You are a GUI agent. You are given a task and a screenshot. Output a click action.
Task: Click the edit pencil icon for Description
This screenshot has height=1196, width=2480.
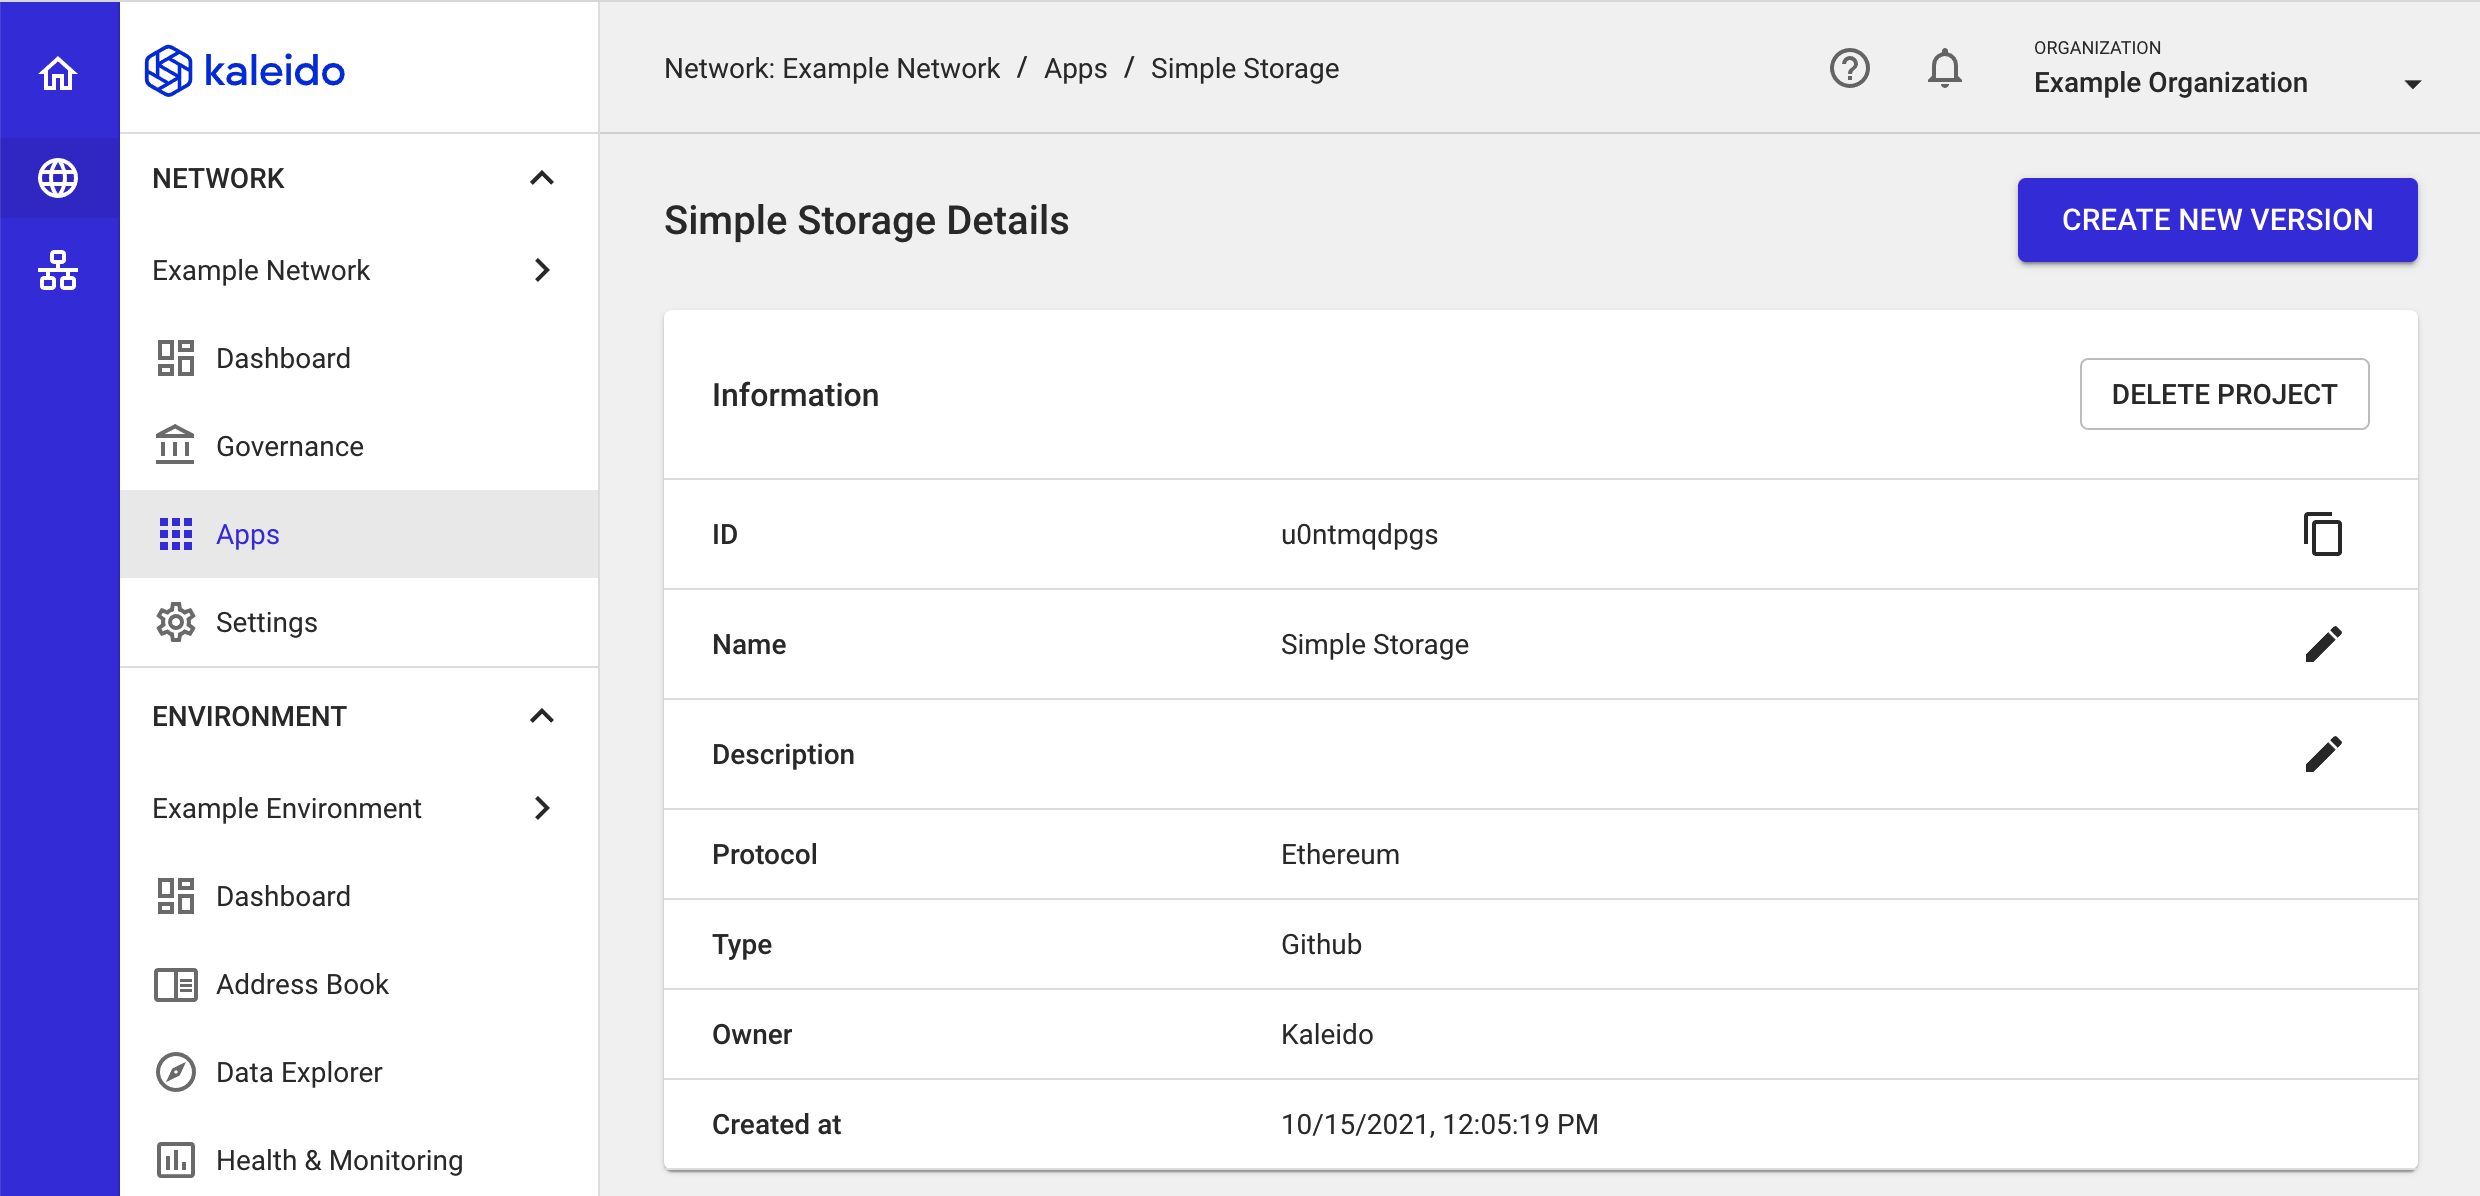click(x=2323, y=755)
